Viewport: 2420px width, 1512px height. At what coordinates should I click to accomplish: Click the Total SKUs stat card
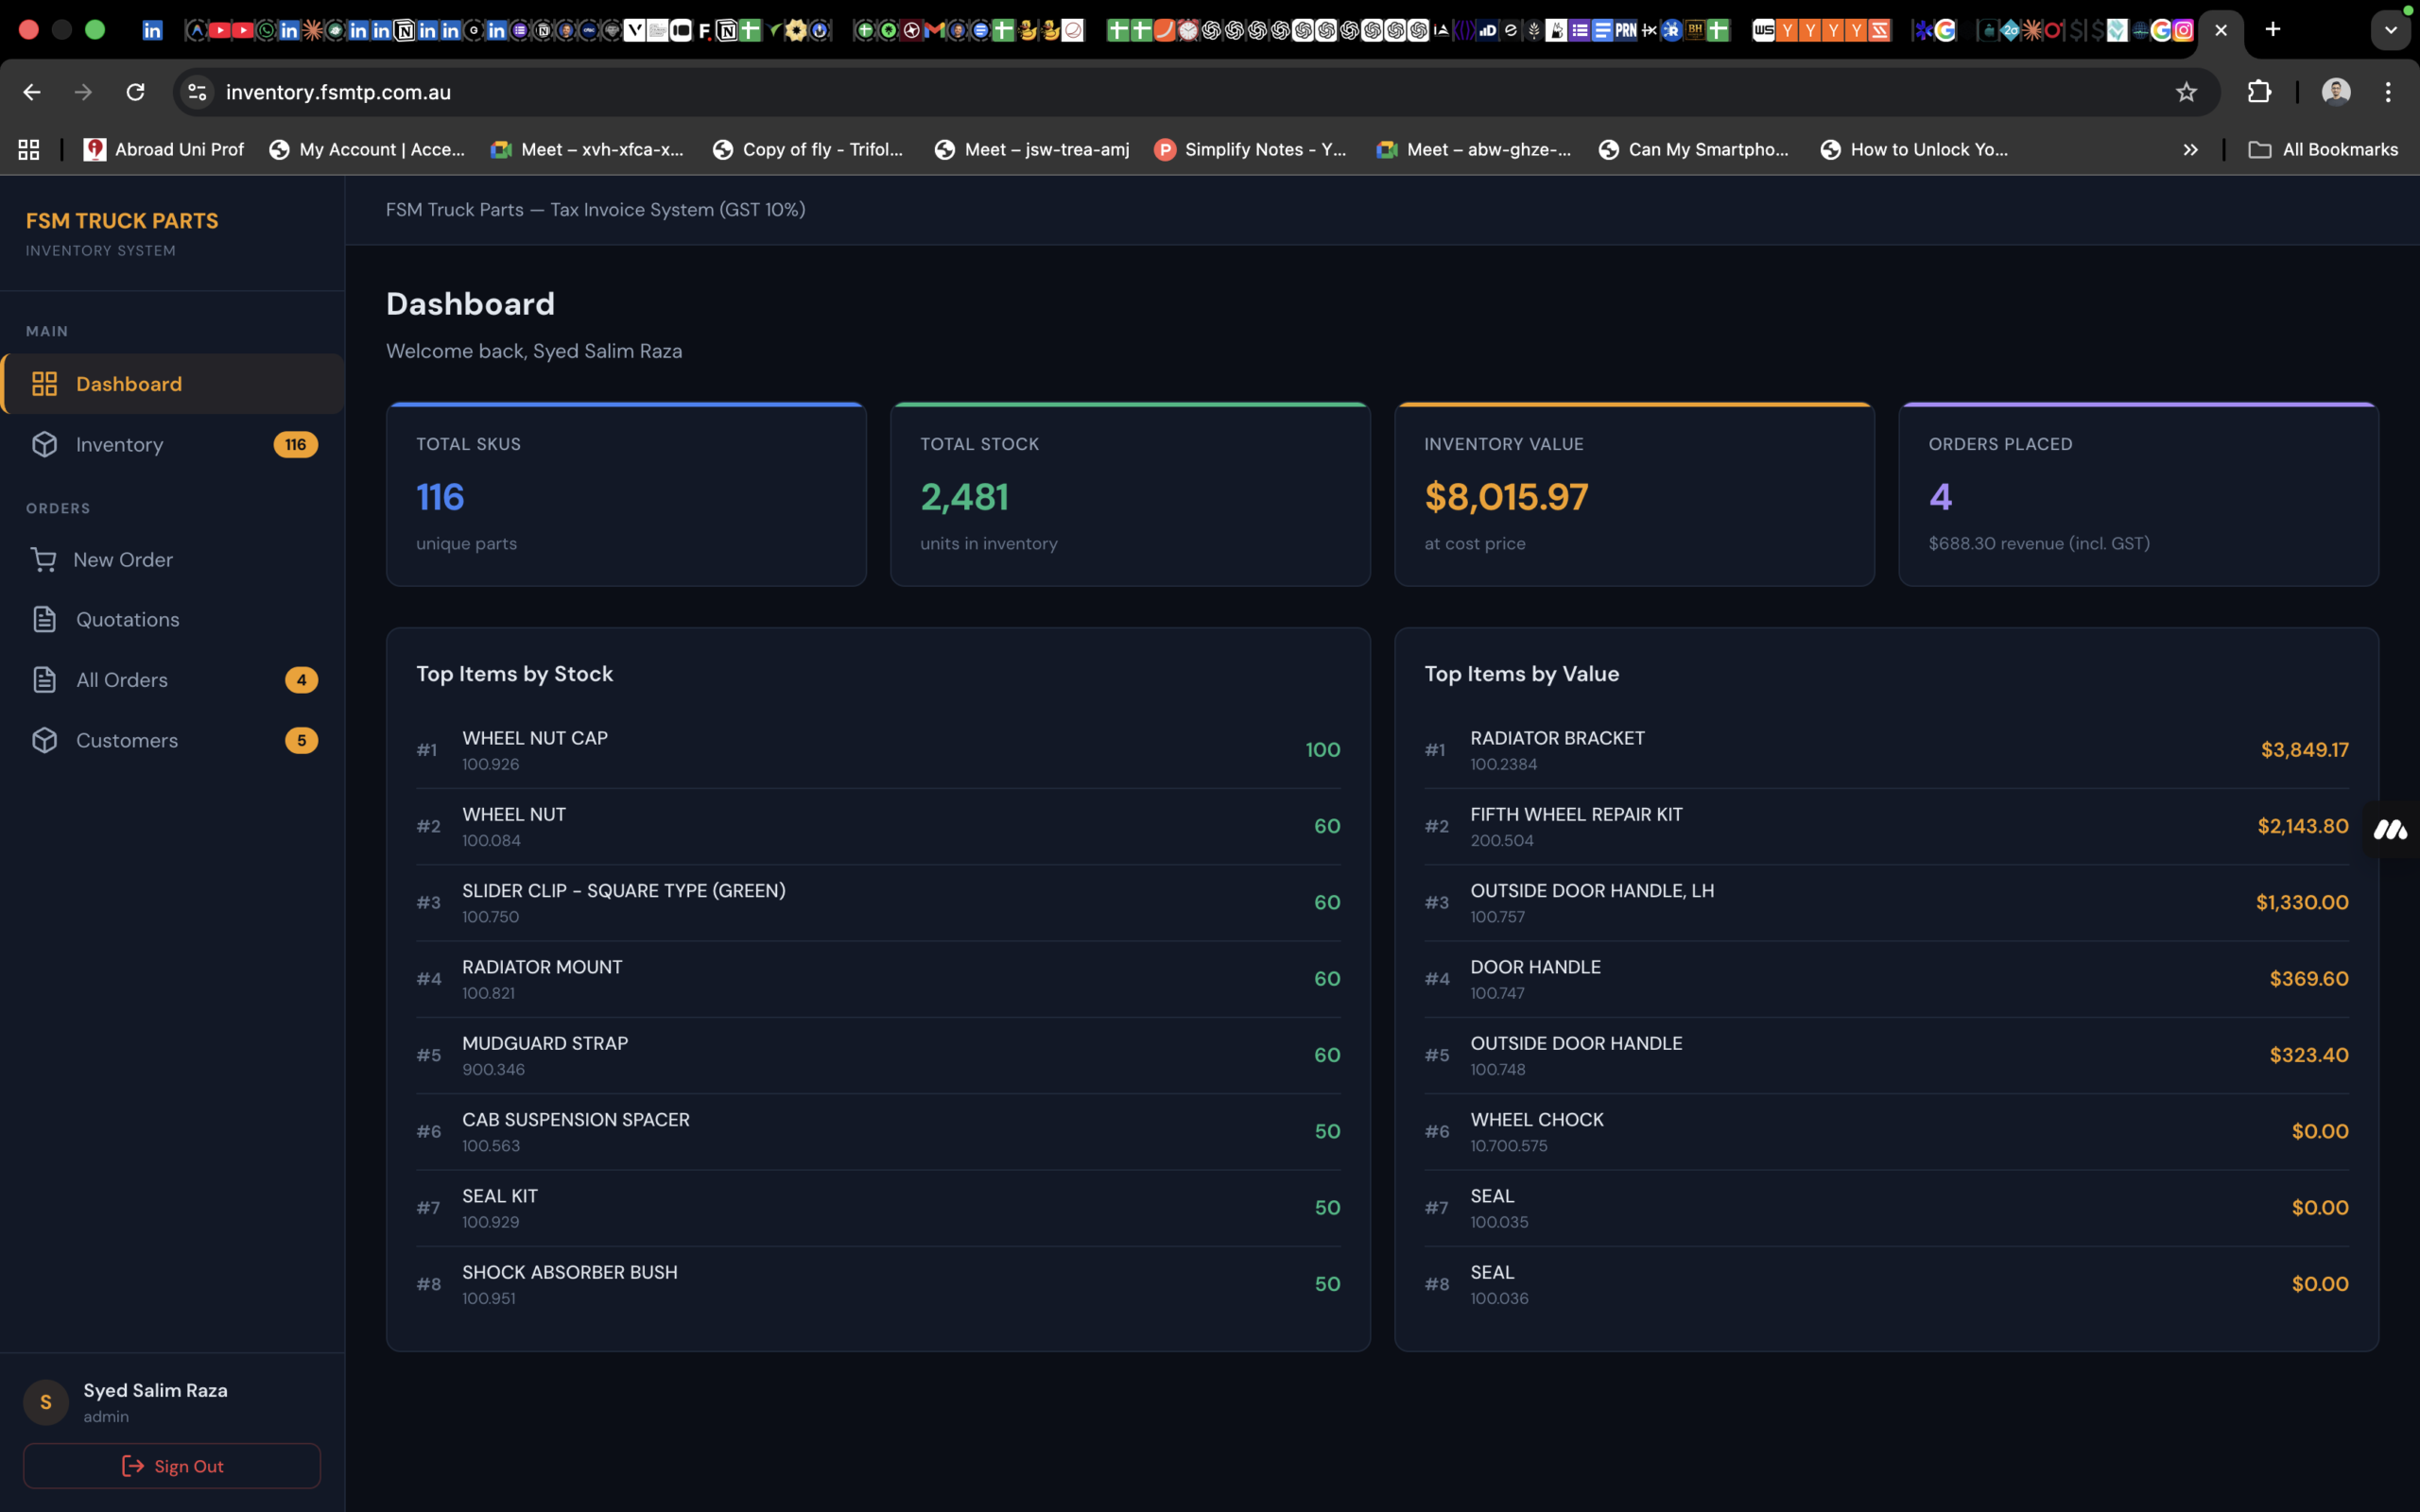[626, 495]
